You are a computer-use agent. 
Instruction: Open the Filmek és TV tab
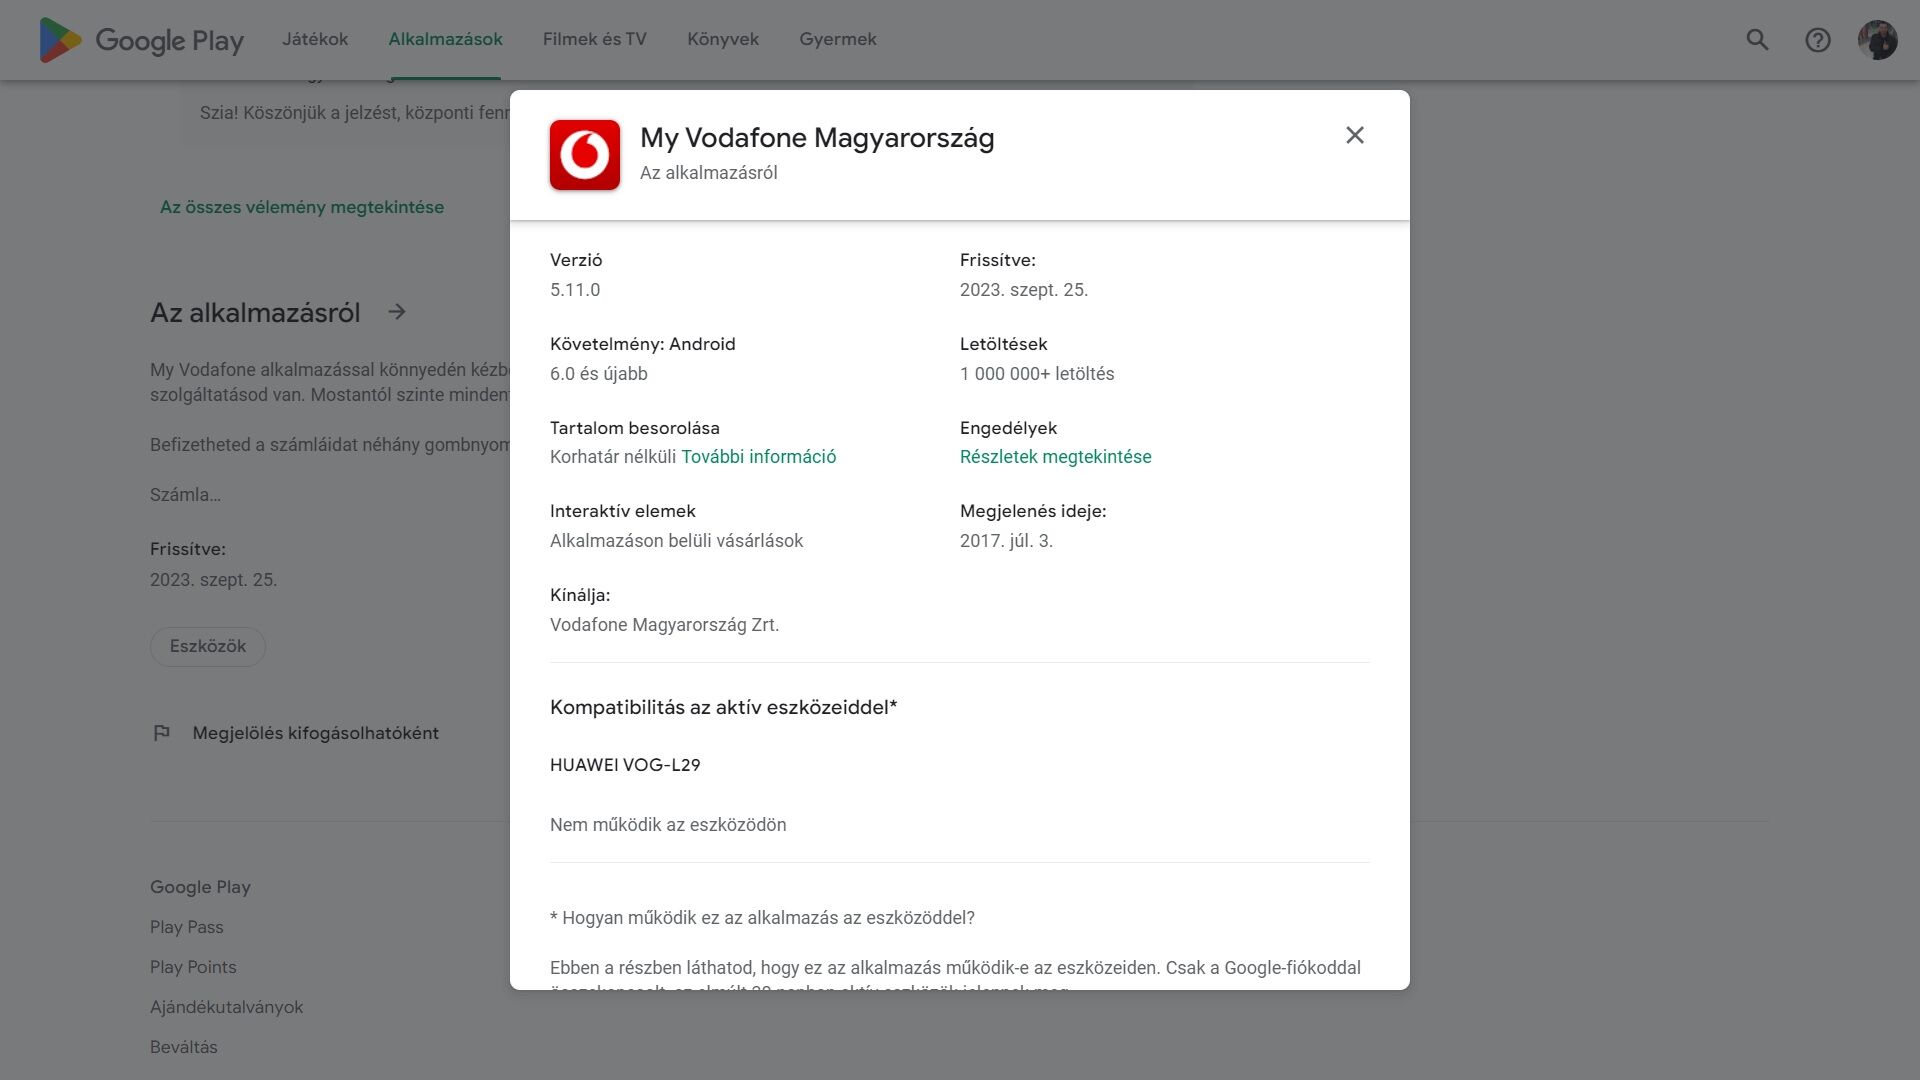coord(594,39)
